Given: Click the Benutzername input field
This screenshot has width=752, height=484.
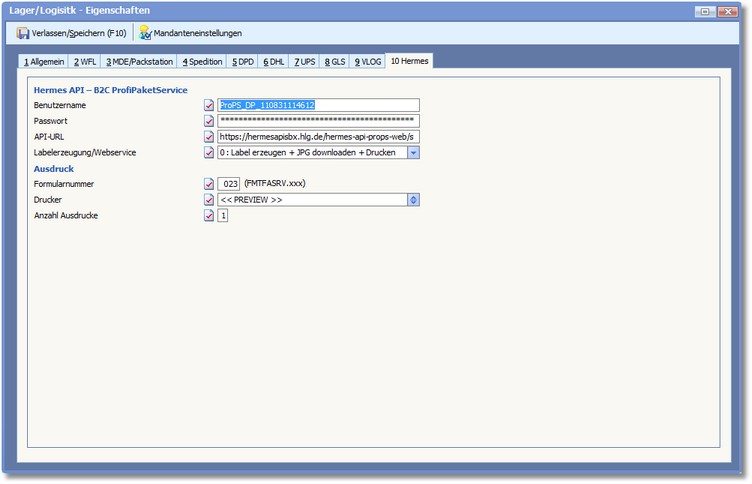Looking at the screenshot, I should tap(318, 105).
